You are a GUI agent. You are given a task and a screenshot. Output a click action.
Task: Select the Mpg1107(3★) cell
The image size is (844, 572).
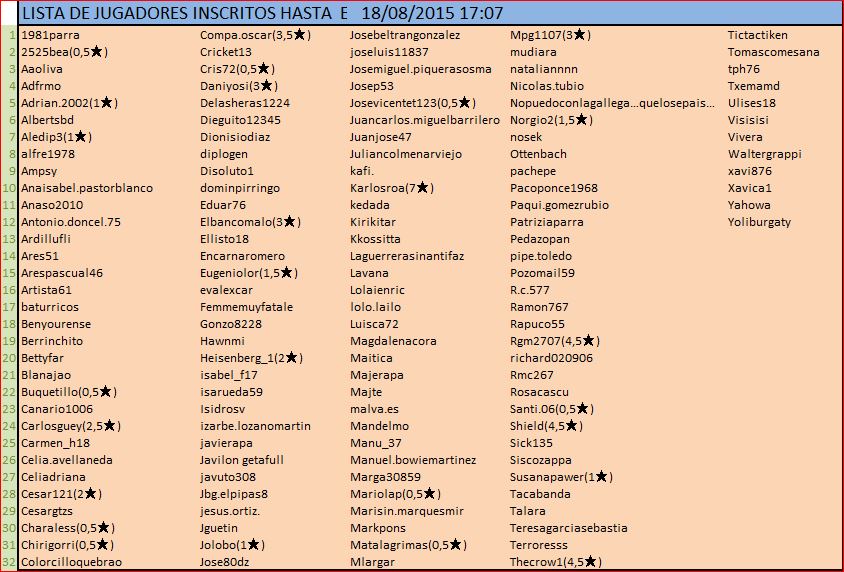coord(550,35)
